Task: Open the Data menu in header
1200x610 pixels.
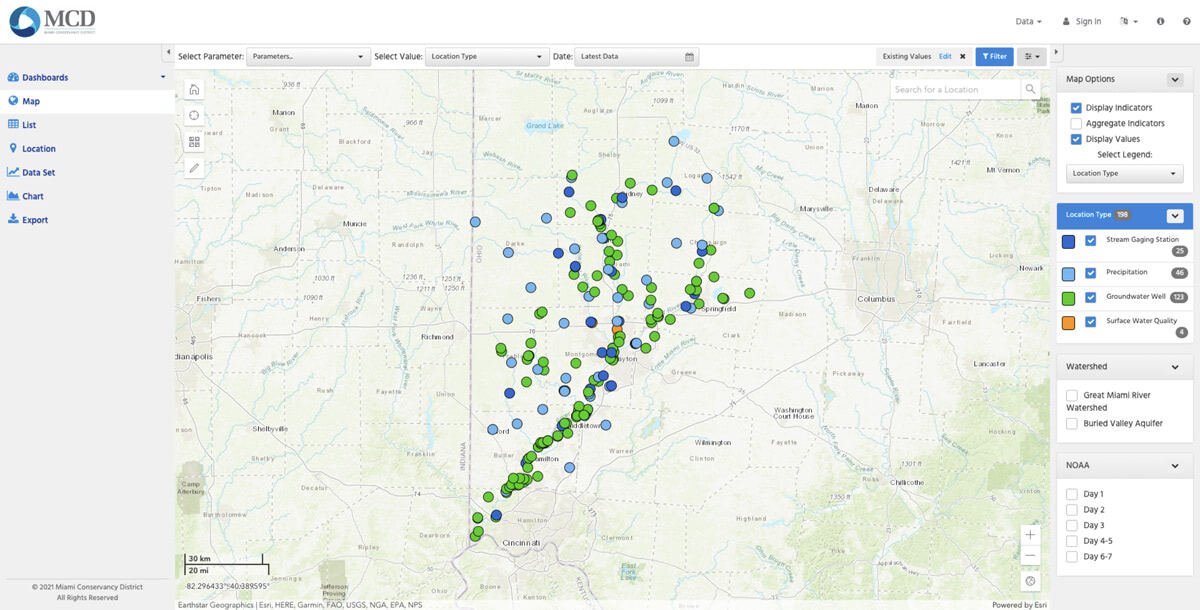Action: 1028,21
